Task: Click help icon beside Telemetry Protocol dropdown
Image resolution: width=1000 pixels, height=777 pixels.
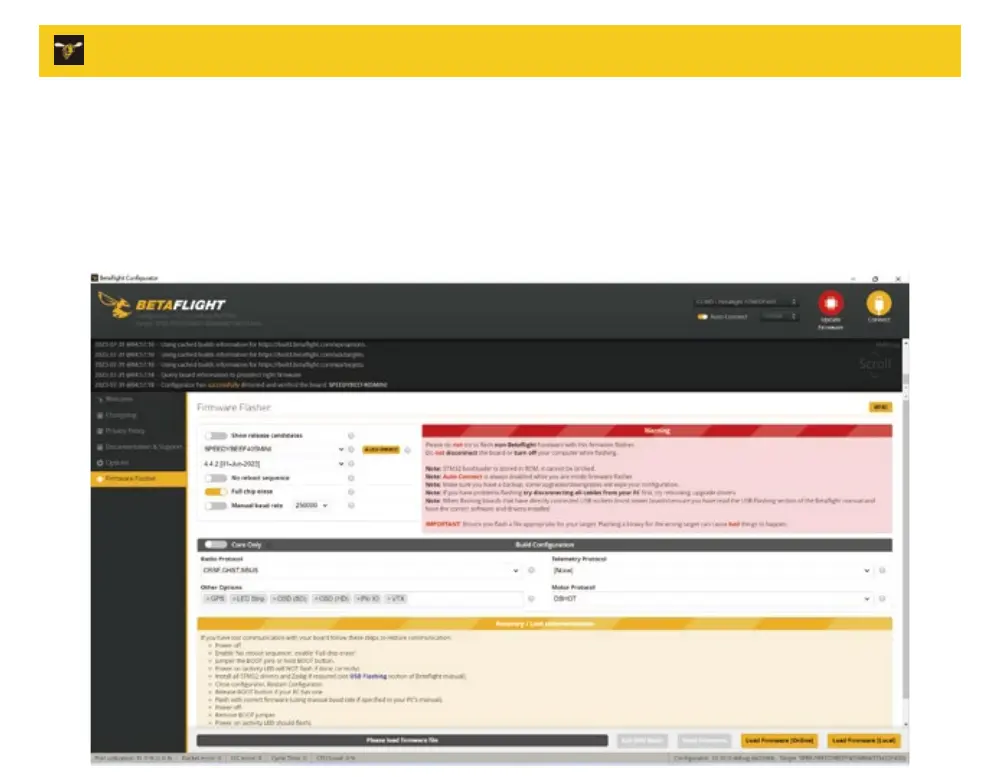Action: [882, 570]
